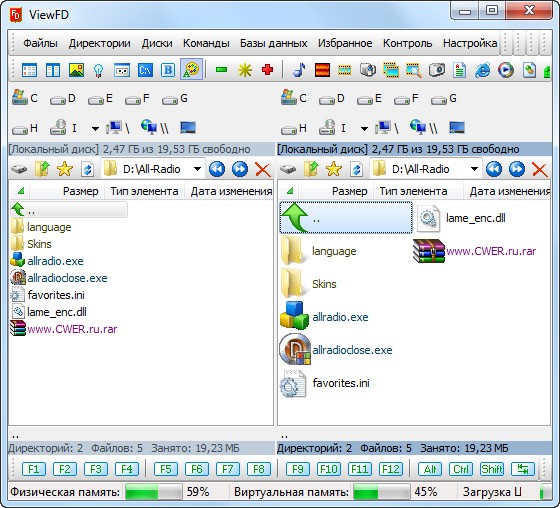560x508 pixels.
Task: Open left panel D:\All-Radio path dropdown
Action: click(x=197, y=169)
